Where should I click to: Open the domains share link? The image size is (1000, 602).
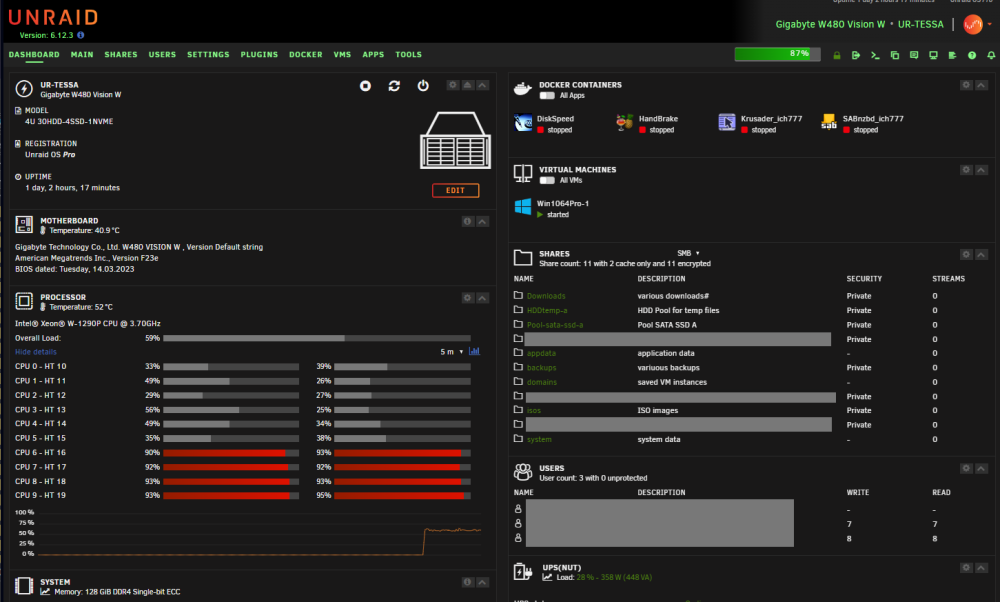pyautogui.click(x=542, y=382)
